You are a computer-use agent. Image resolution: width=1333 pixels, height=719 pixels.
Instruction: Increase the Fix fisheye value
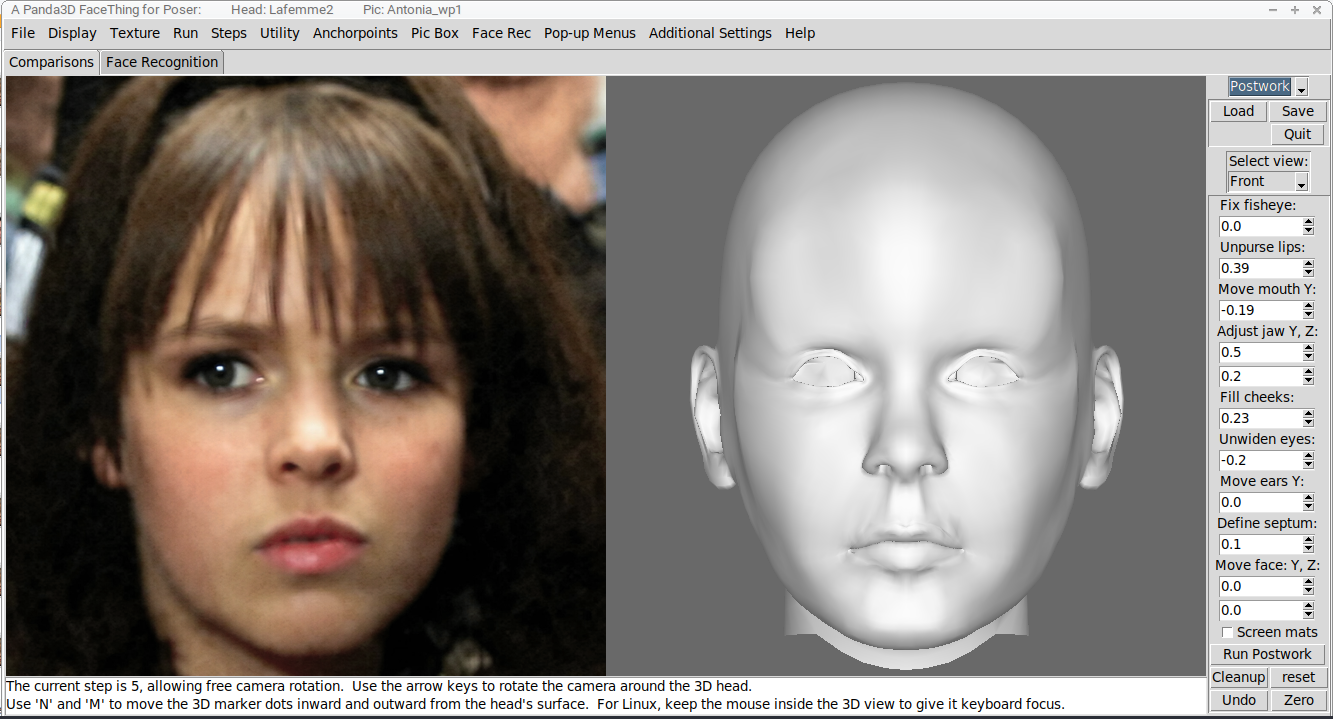pyautogui.click(x=1309, y=222)
